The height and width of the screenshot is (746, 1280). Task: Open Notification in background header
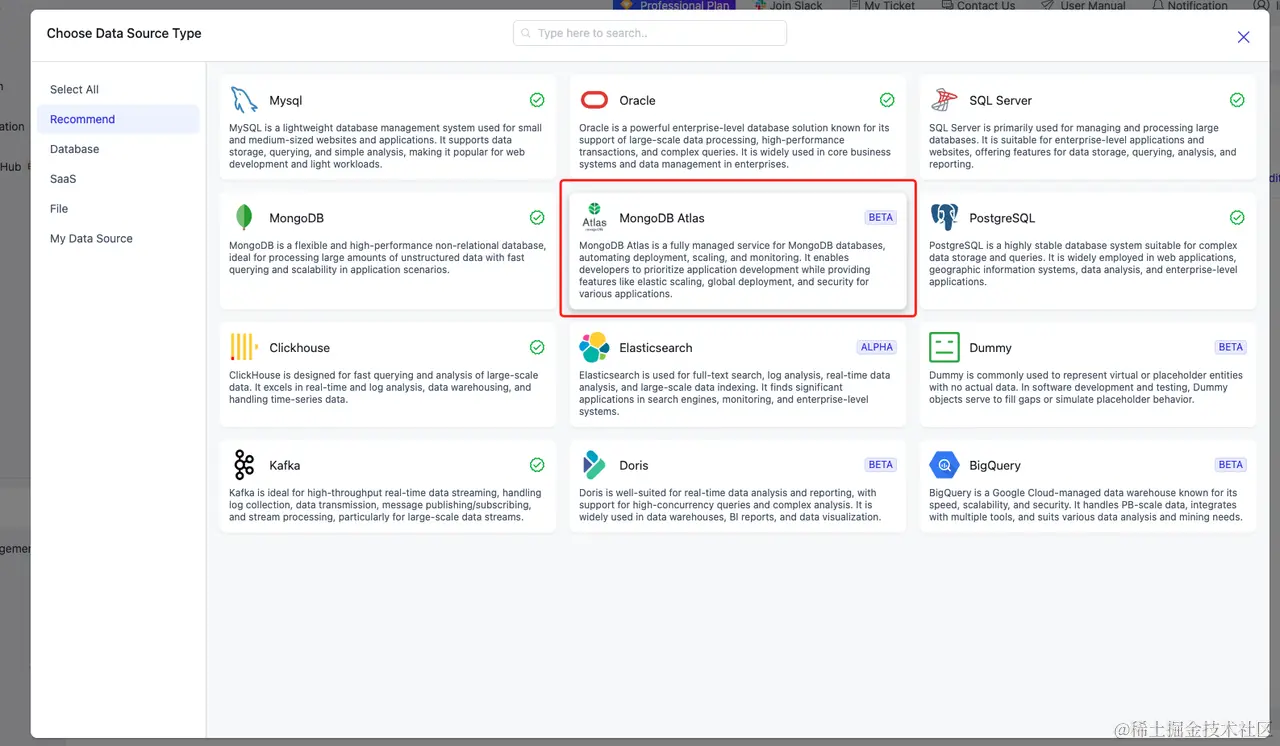(1190, 5)
